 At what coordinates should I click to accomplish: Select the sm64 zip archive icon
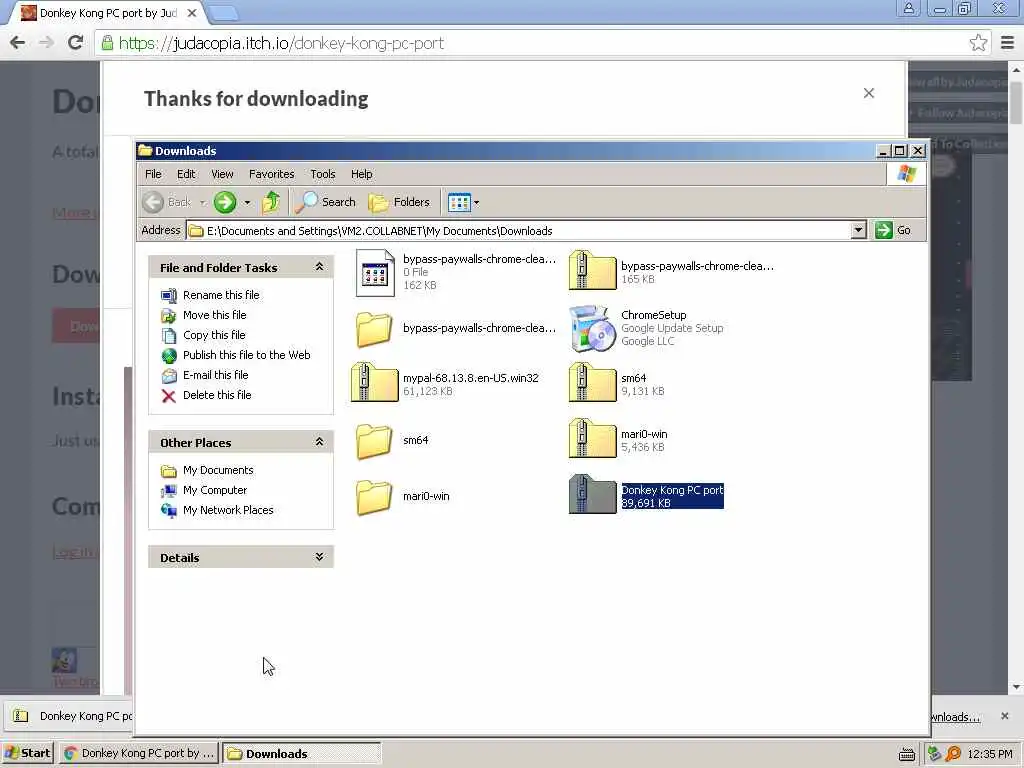592,383
